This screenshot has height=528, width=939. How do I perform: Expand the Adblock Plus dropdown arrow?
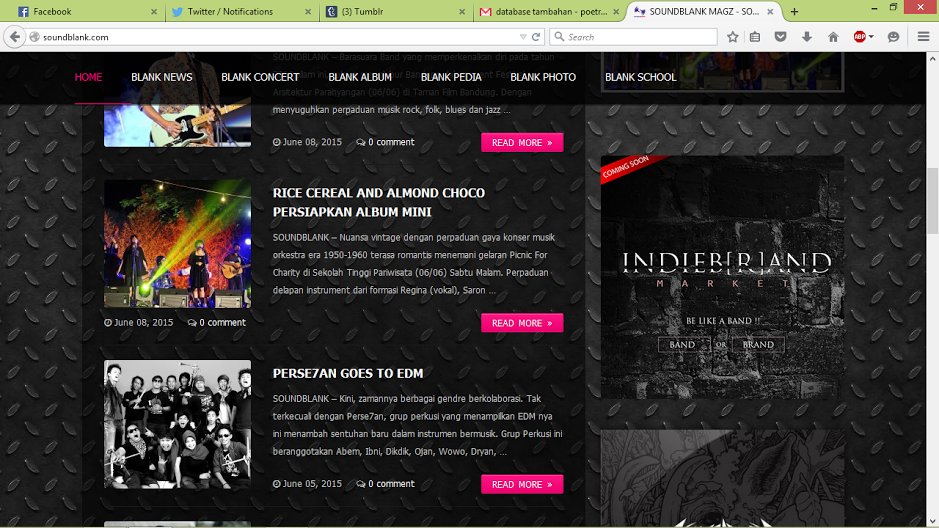click(x=871, y=37)
